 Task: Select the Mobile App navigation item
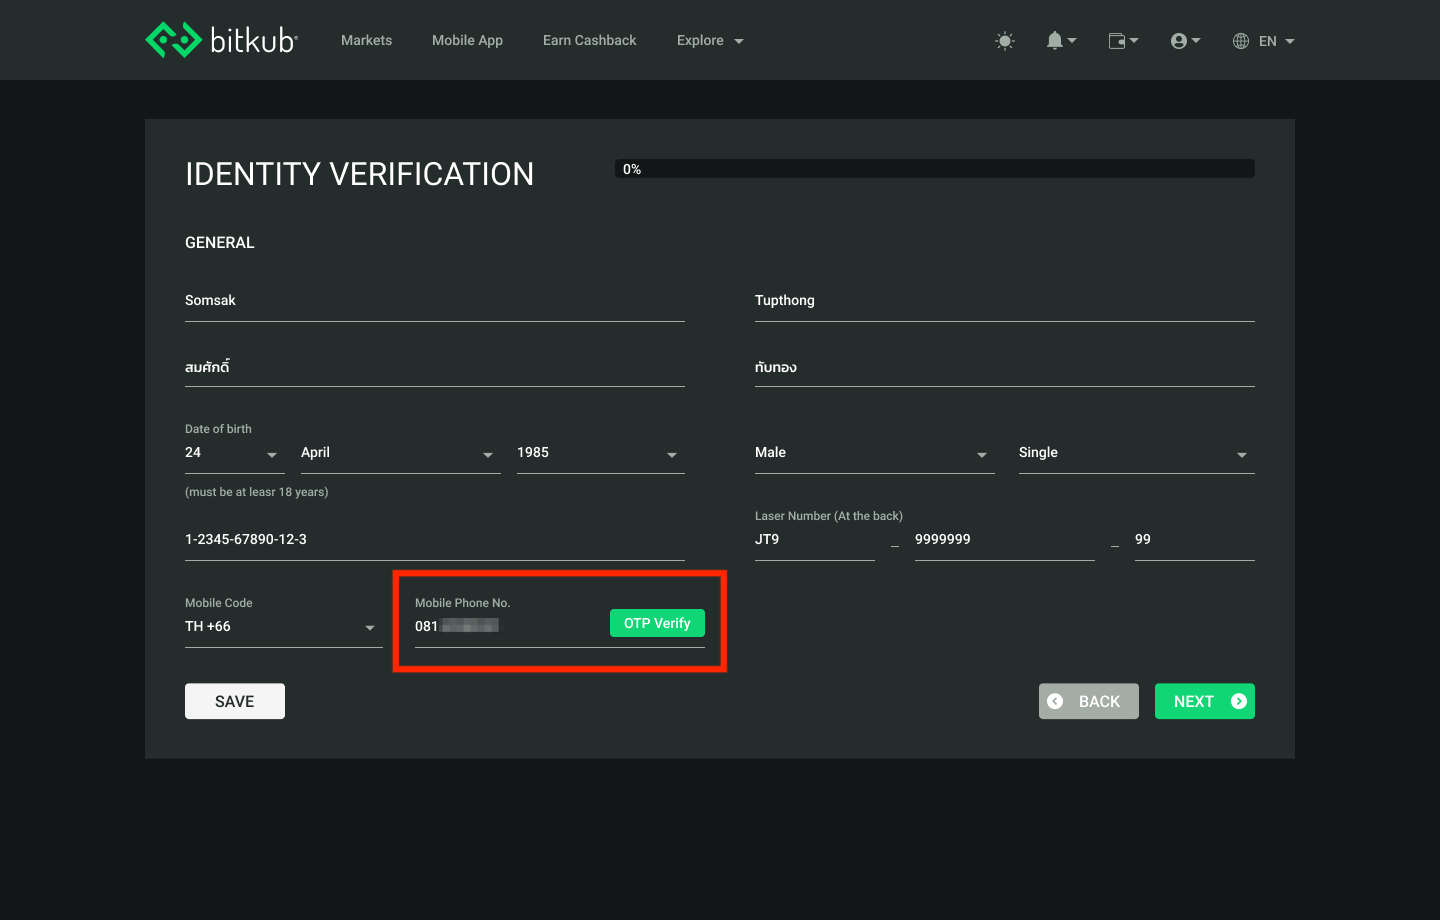click(x=467, y=40)
